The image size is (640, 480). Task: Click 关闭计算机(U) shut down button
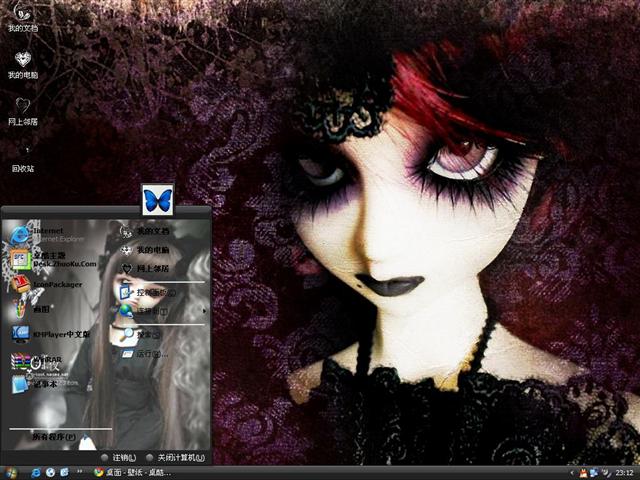coord(176,458)
